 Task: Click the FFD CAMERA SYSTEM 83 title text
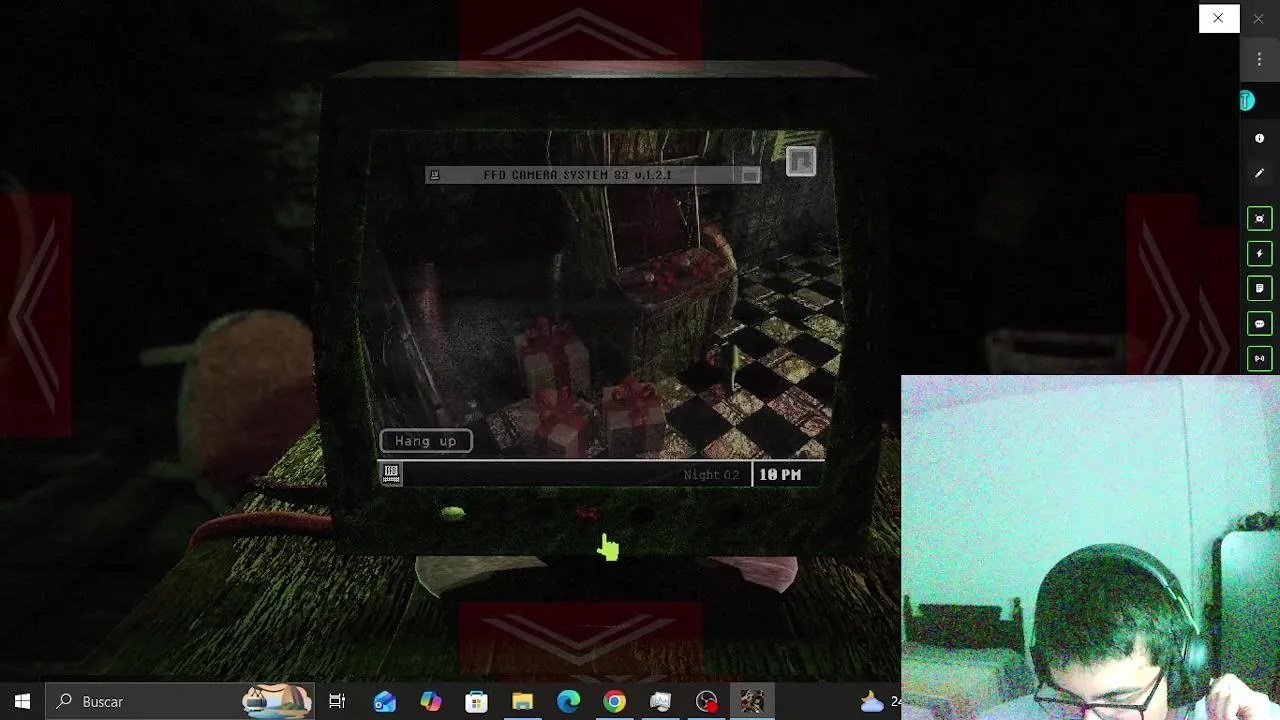coord(577,175)
